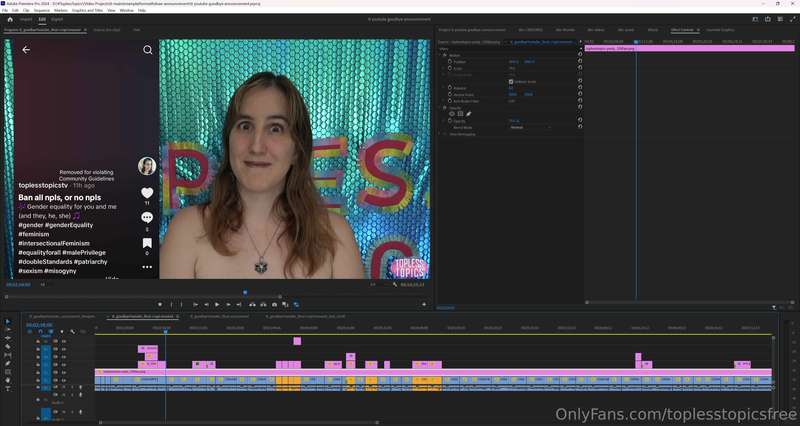Open the Effect Controls panel tab

(x=682, y=30)
